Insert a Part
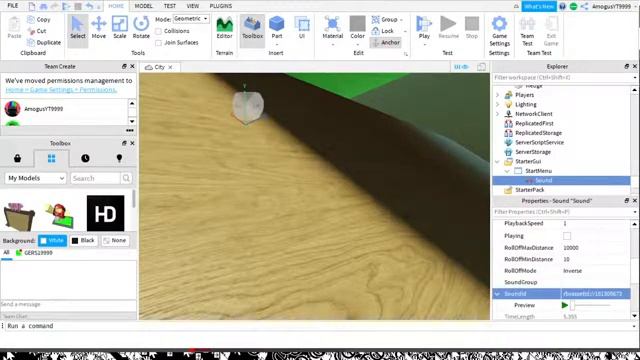Viewport: 640px width, 360px height. pyautogui.click(x=277, y=31)
